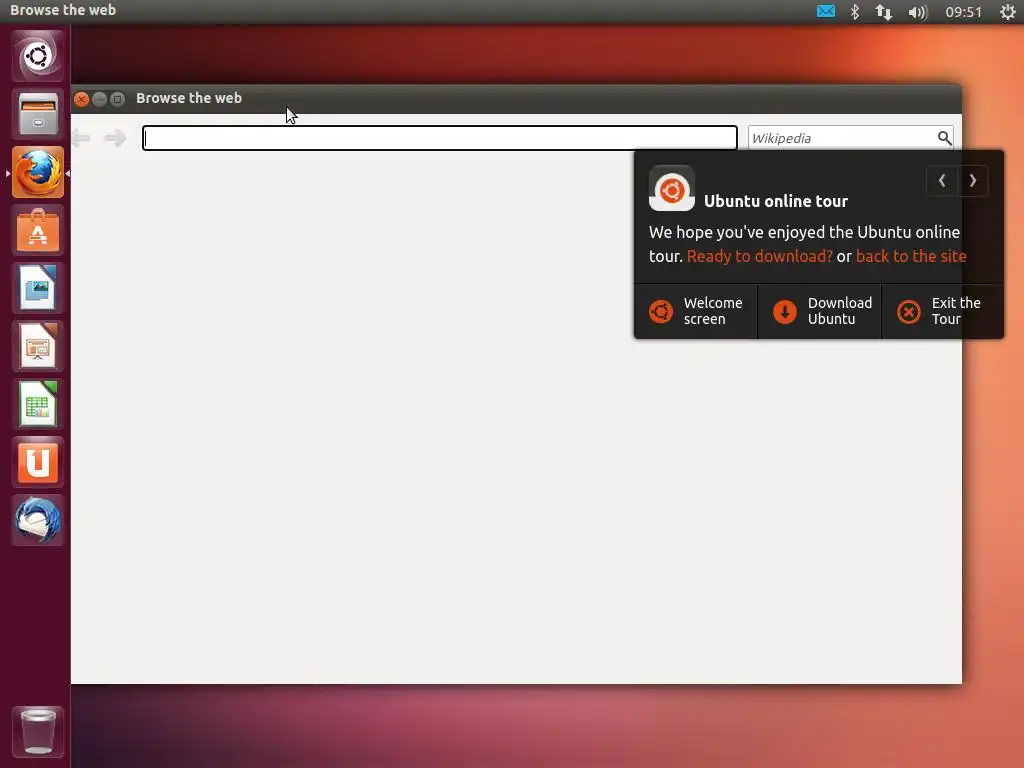1024x768 pixels.
Task: Open the Bluetooth indicator menu
Action: (x=855, y=12)
